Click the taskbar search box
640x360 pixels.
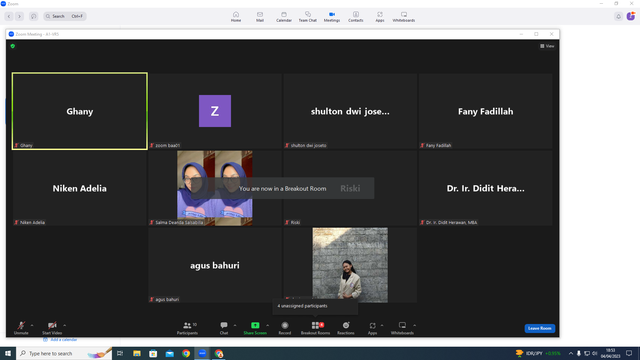(x=64, y=353)
